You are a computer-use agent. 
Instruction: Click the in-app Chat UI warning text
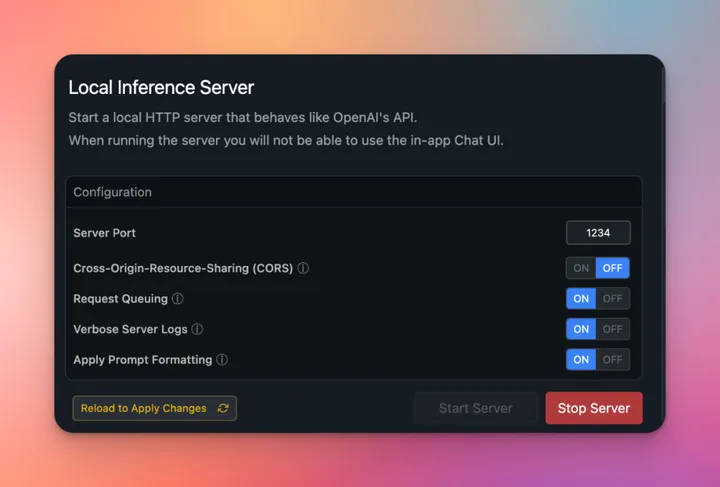click(286, 140)
